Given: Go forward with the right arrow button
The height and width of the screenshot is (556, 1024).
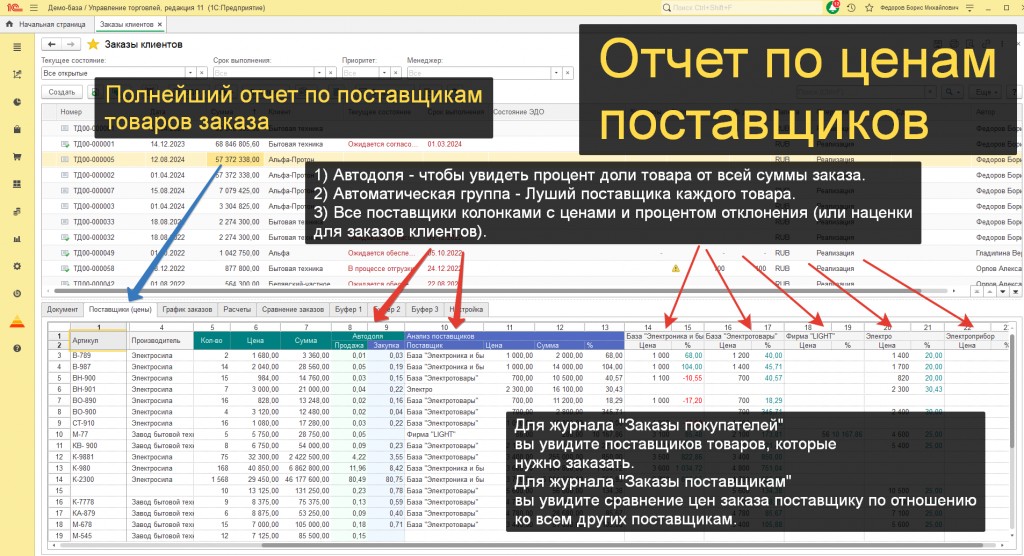Looking at the screenshot, I should (x=70, y=44).
